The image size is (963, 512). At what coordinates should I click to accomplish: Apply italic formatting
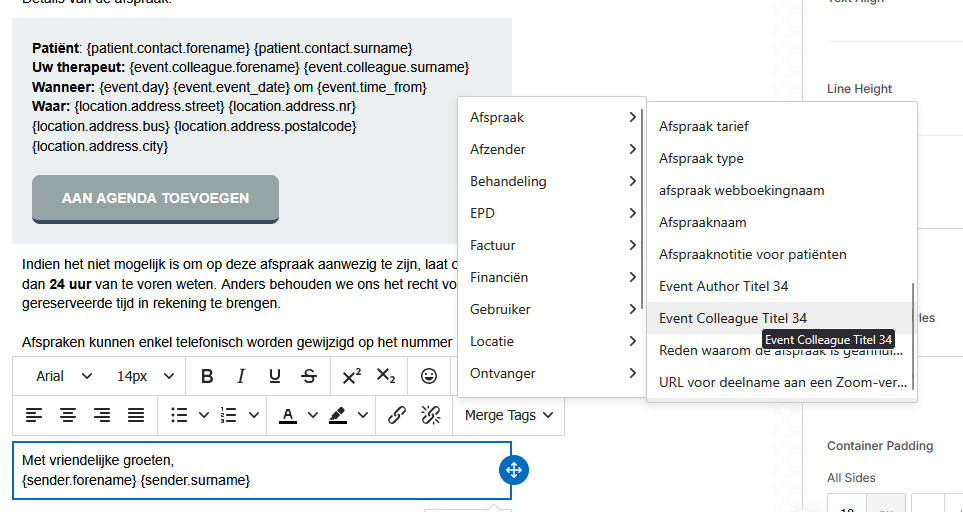point(241,376)
